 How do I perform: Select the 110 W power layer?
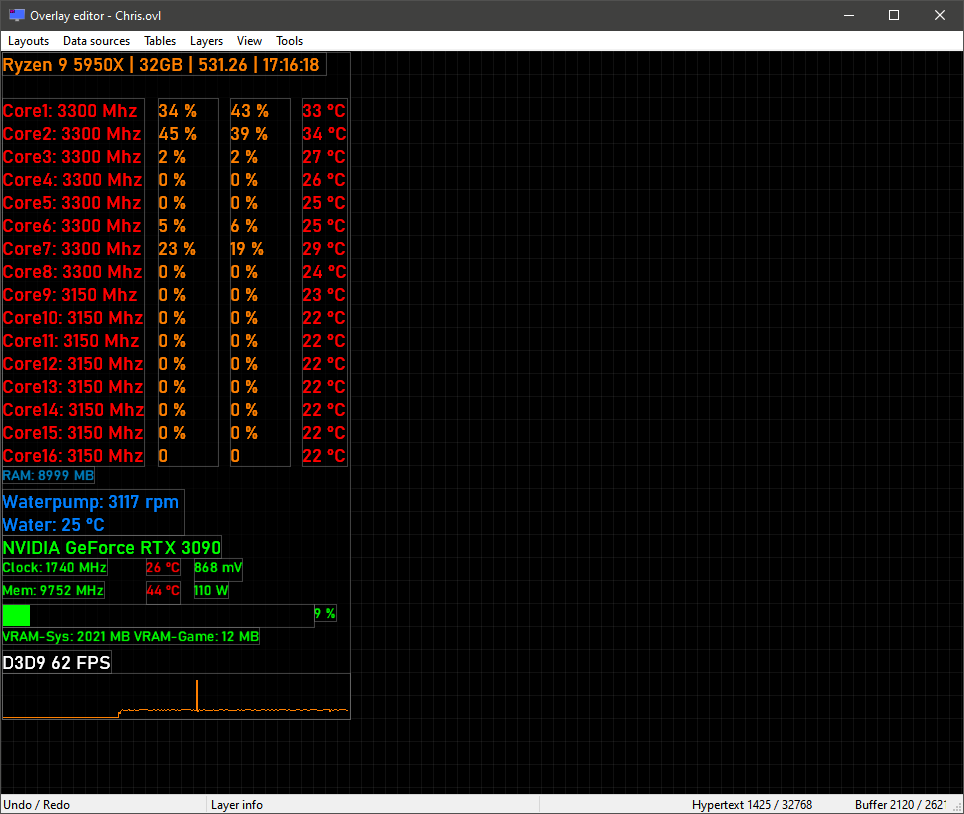point(211,590)
